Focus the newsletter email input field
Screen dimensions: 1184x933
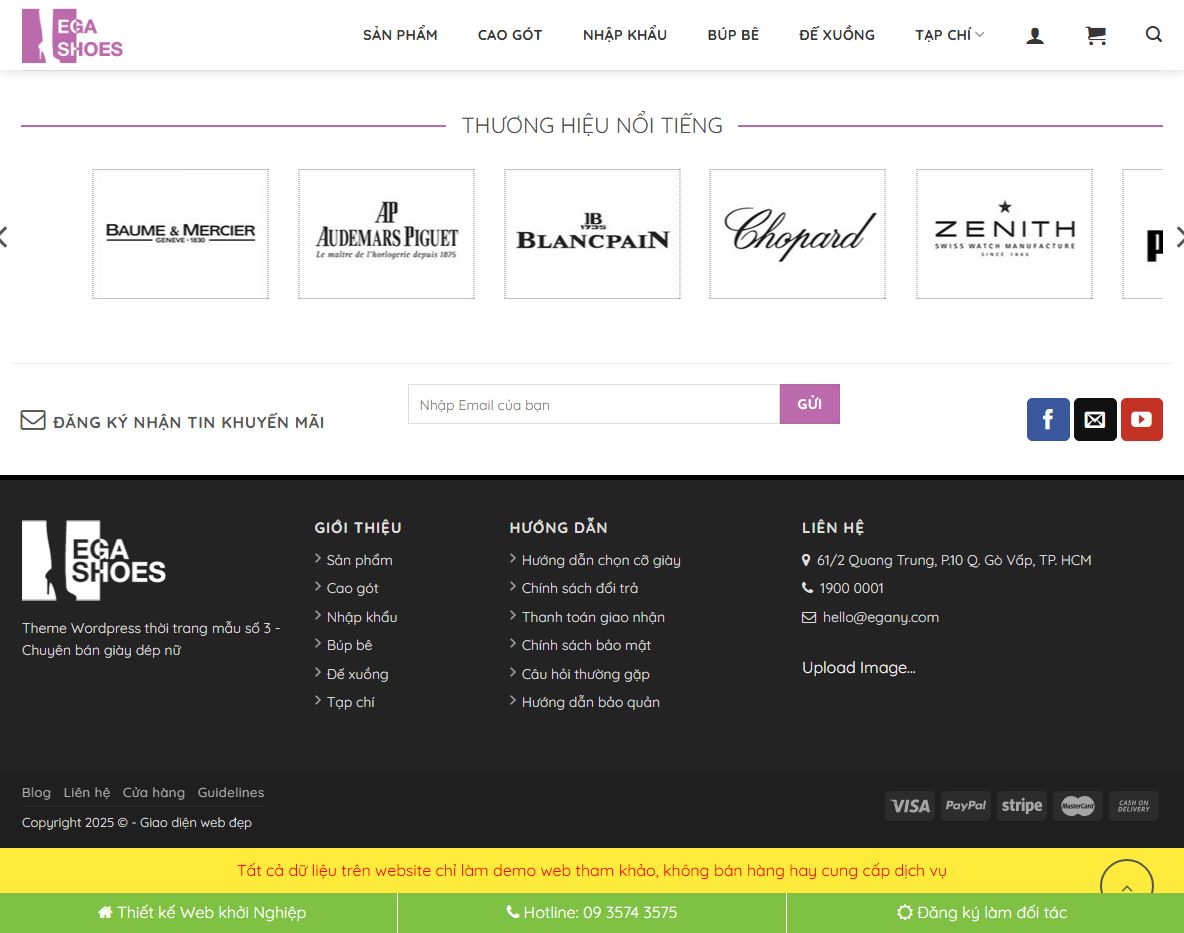[x=594, y=405]
